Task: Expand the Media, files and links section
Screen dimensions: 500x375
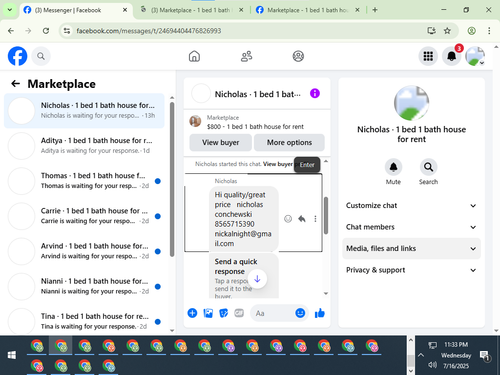Action: 411,249
